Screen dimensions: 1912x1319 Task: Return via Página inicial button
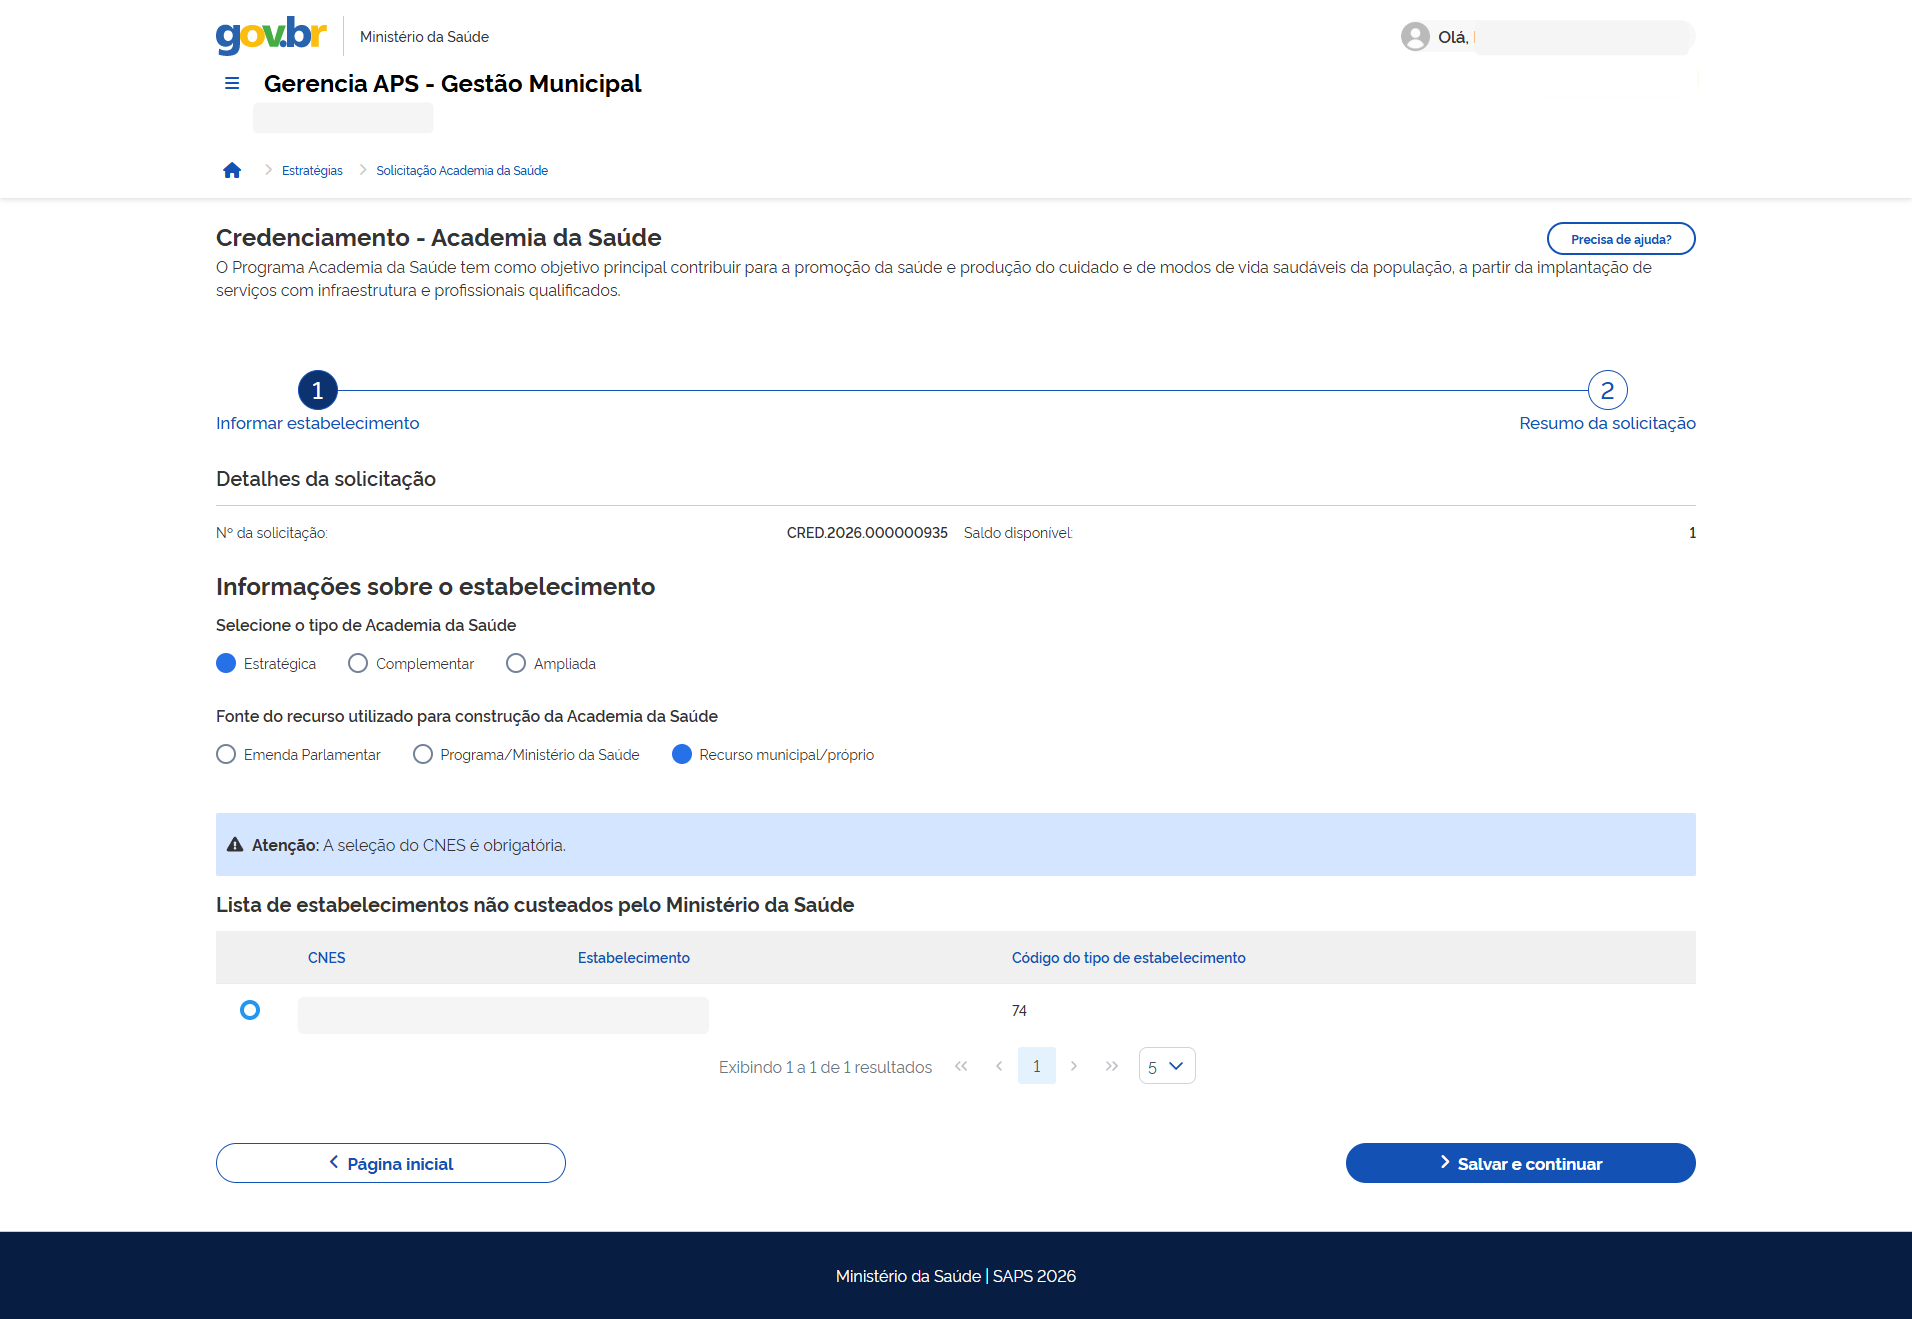pos(390,1163)
